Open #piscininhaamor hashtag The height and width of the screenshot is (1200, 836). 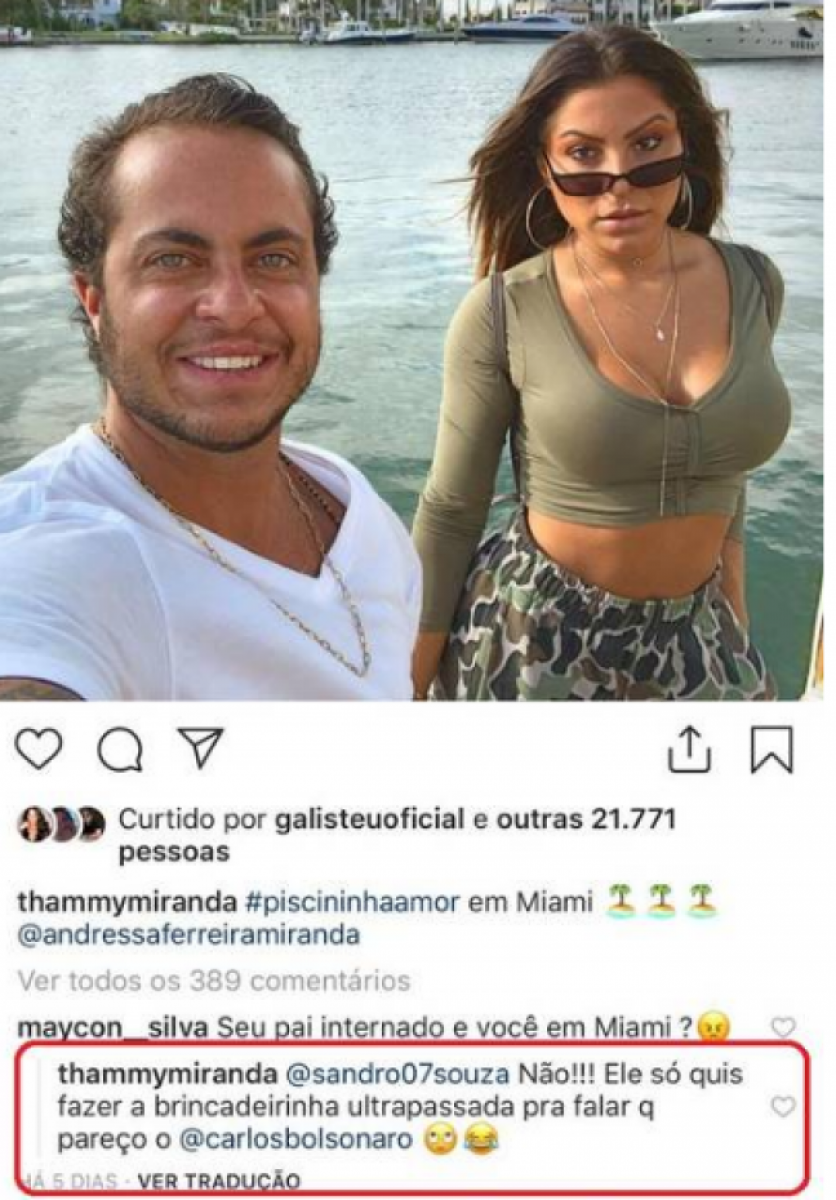[353, 901]
